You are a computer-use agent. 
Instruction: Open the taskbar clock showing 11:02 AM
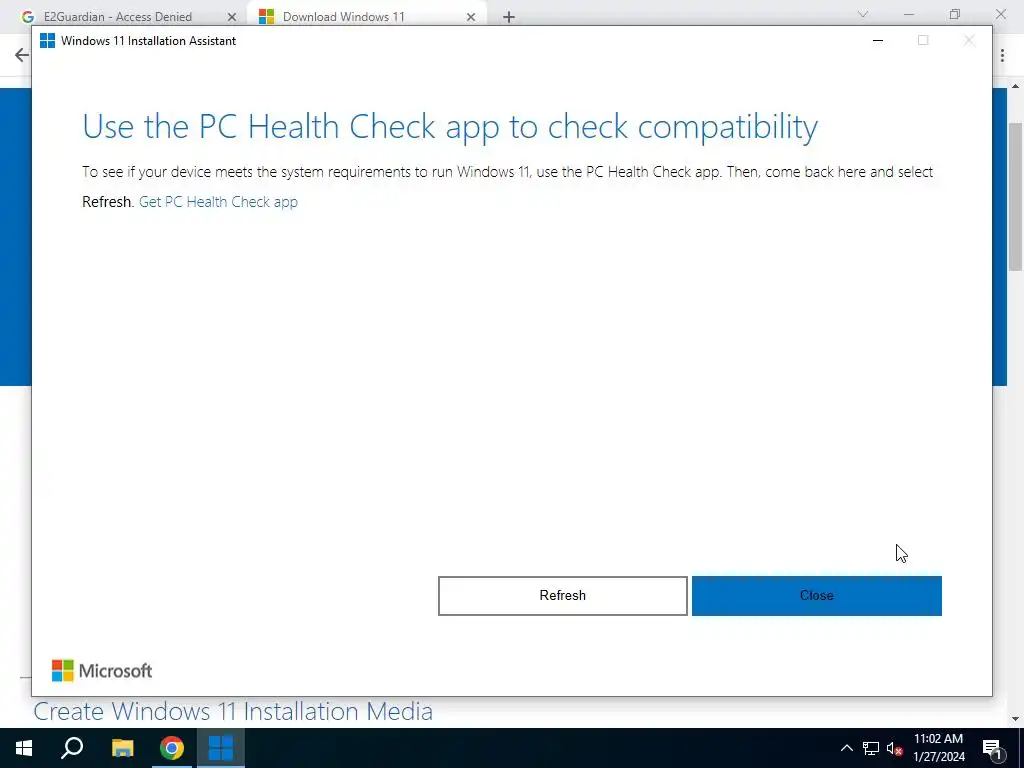point(938,748)
